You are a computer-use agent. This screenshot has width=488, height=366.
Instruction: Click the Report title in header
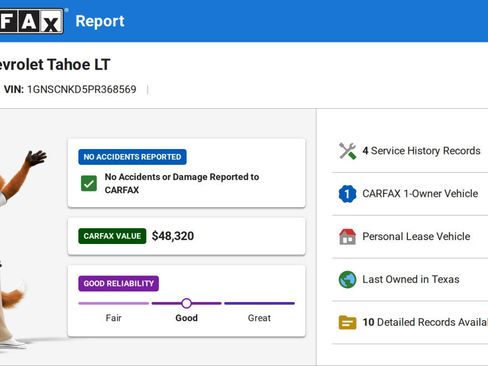pos(100,21)
